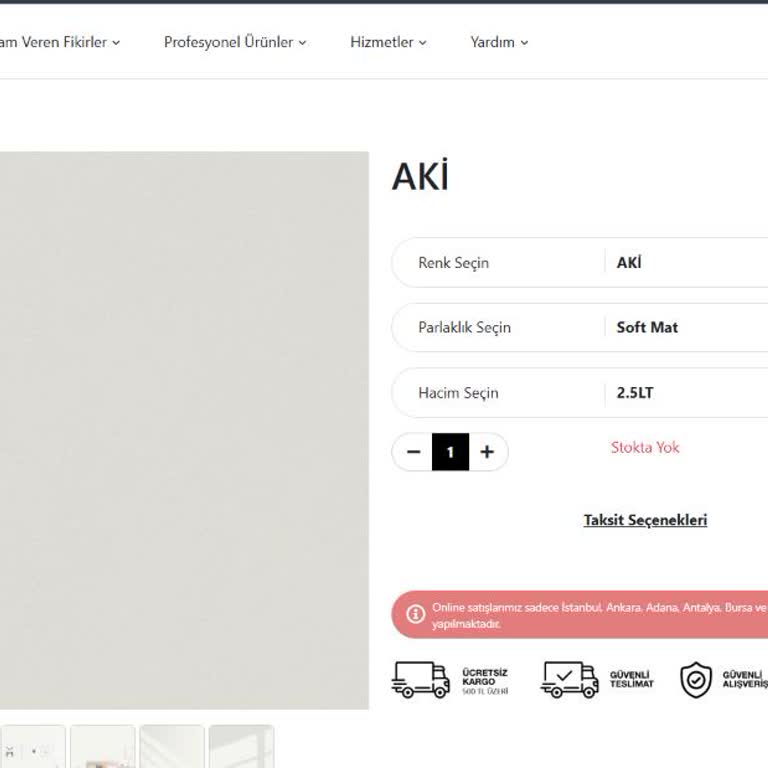The image size is (768, 768).
Task: Click the Stokta Yok status text
Action: pos(645,447)
